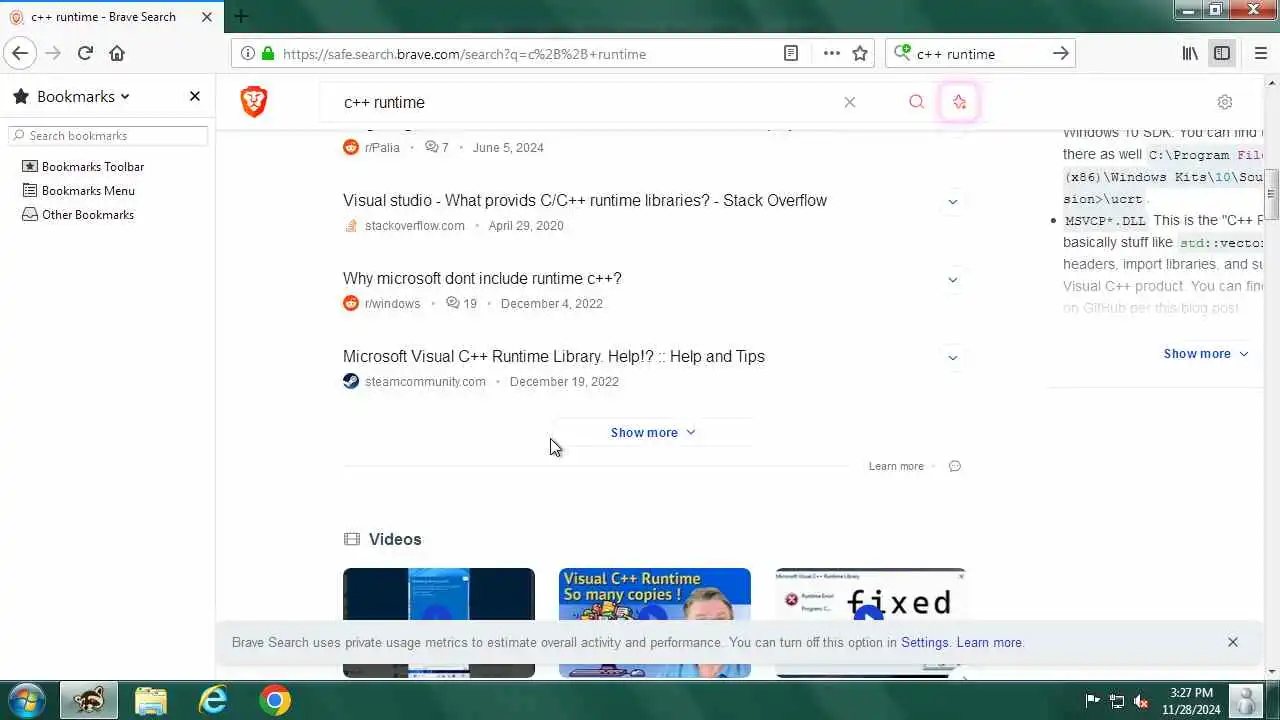Launch Google Chrome from taskbar
The image size is (1280, 720).
coord(275,700)
